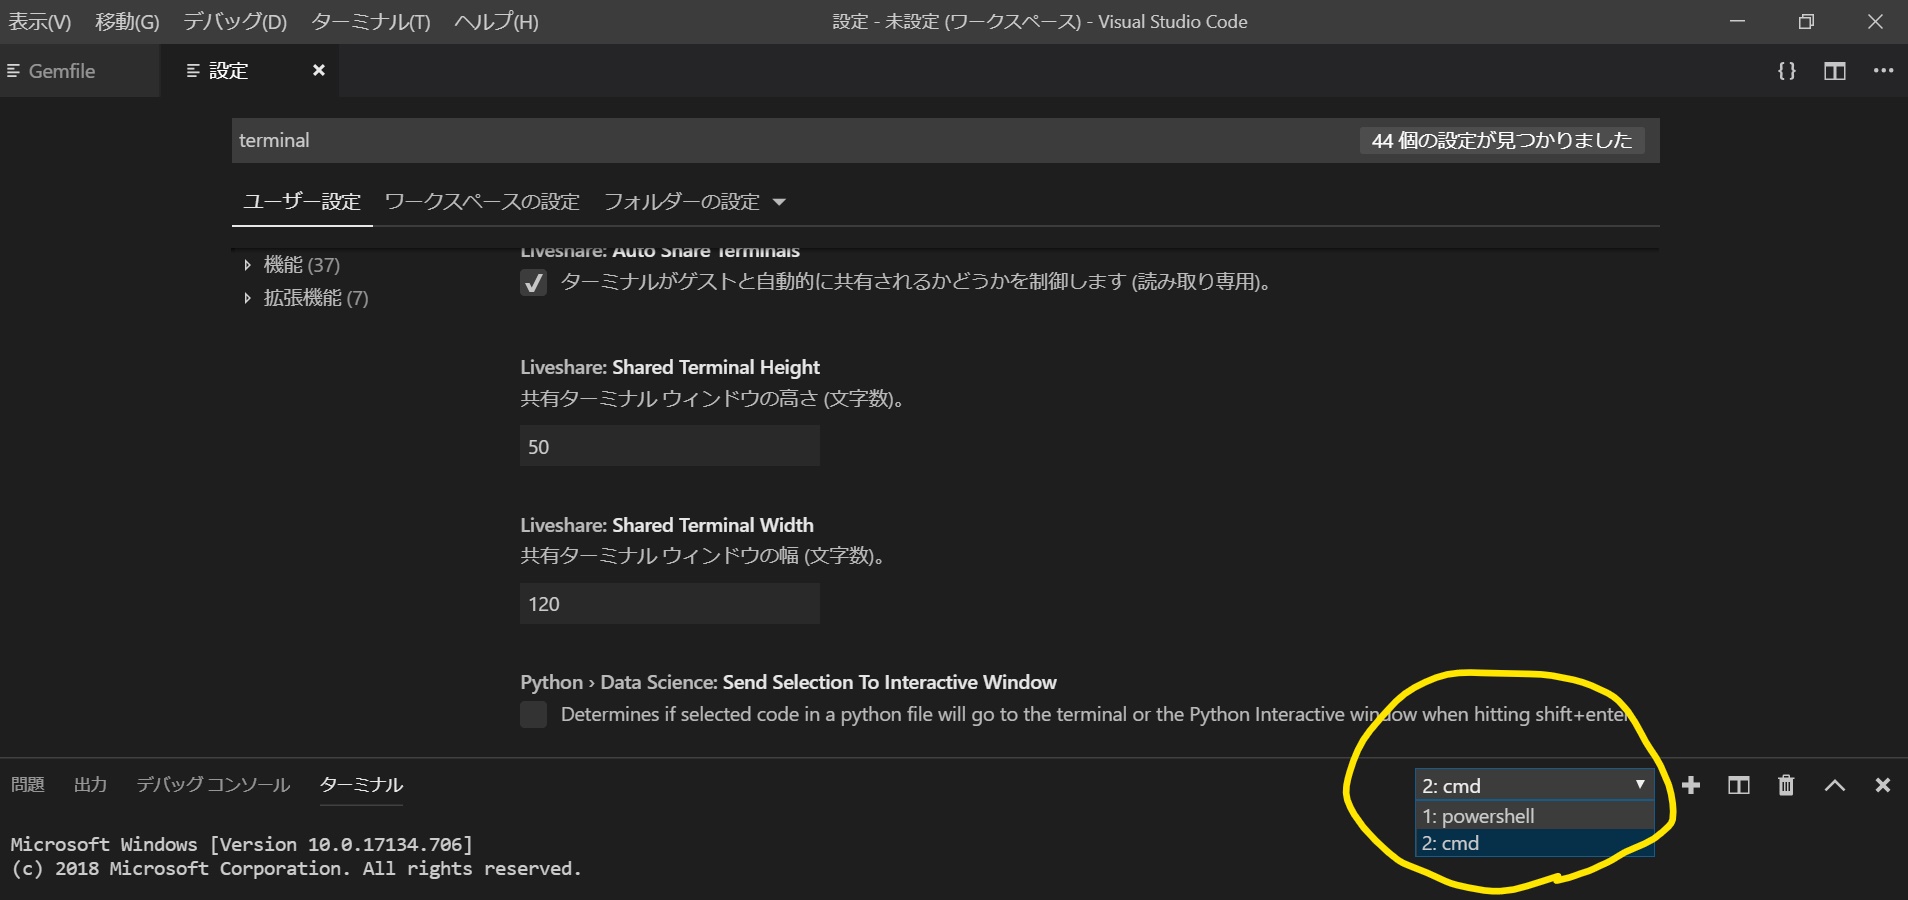Split the terminal using the split icon
The width and height of the screenshot is (1908, 900).
click(1740, 785)
